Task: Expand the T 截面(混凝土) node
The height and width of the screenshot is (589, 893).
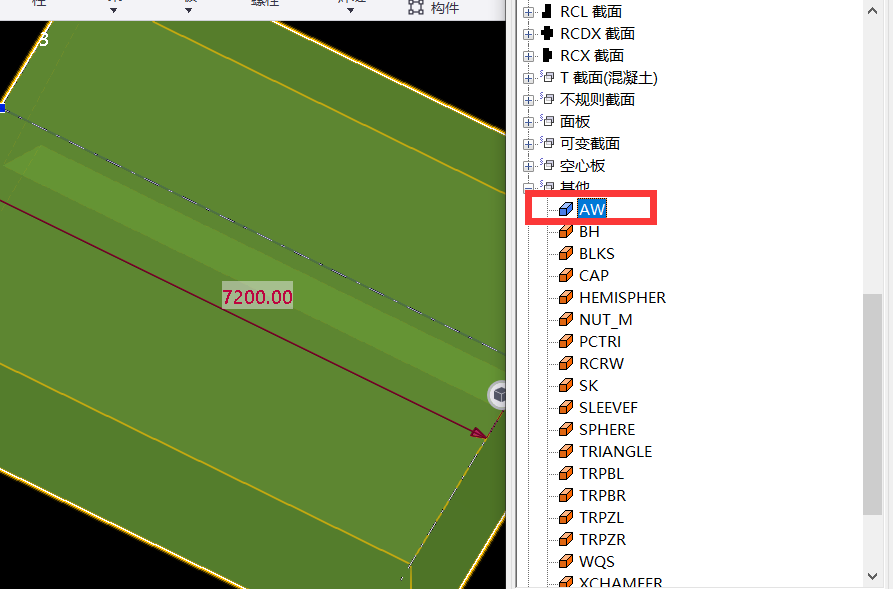Action: (x=529, y=78)
